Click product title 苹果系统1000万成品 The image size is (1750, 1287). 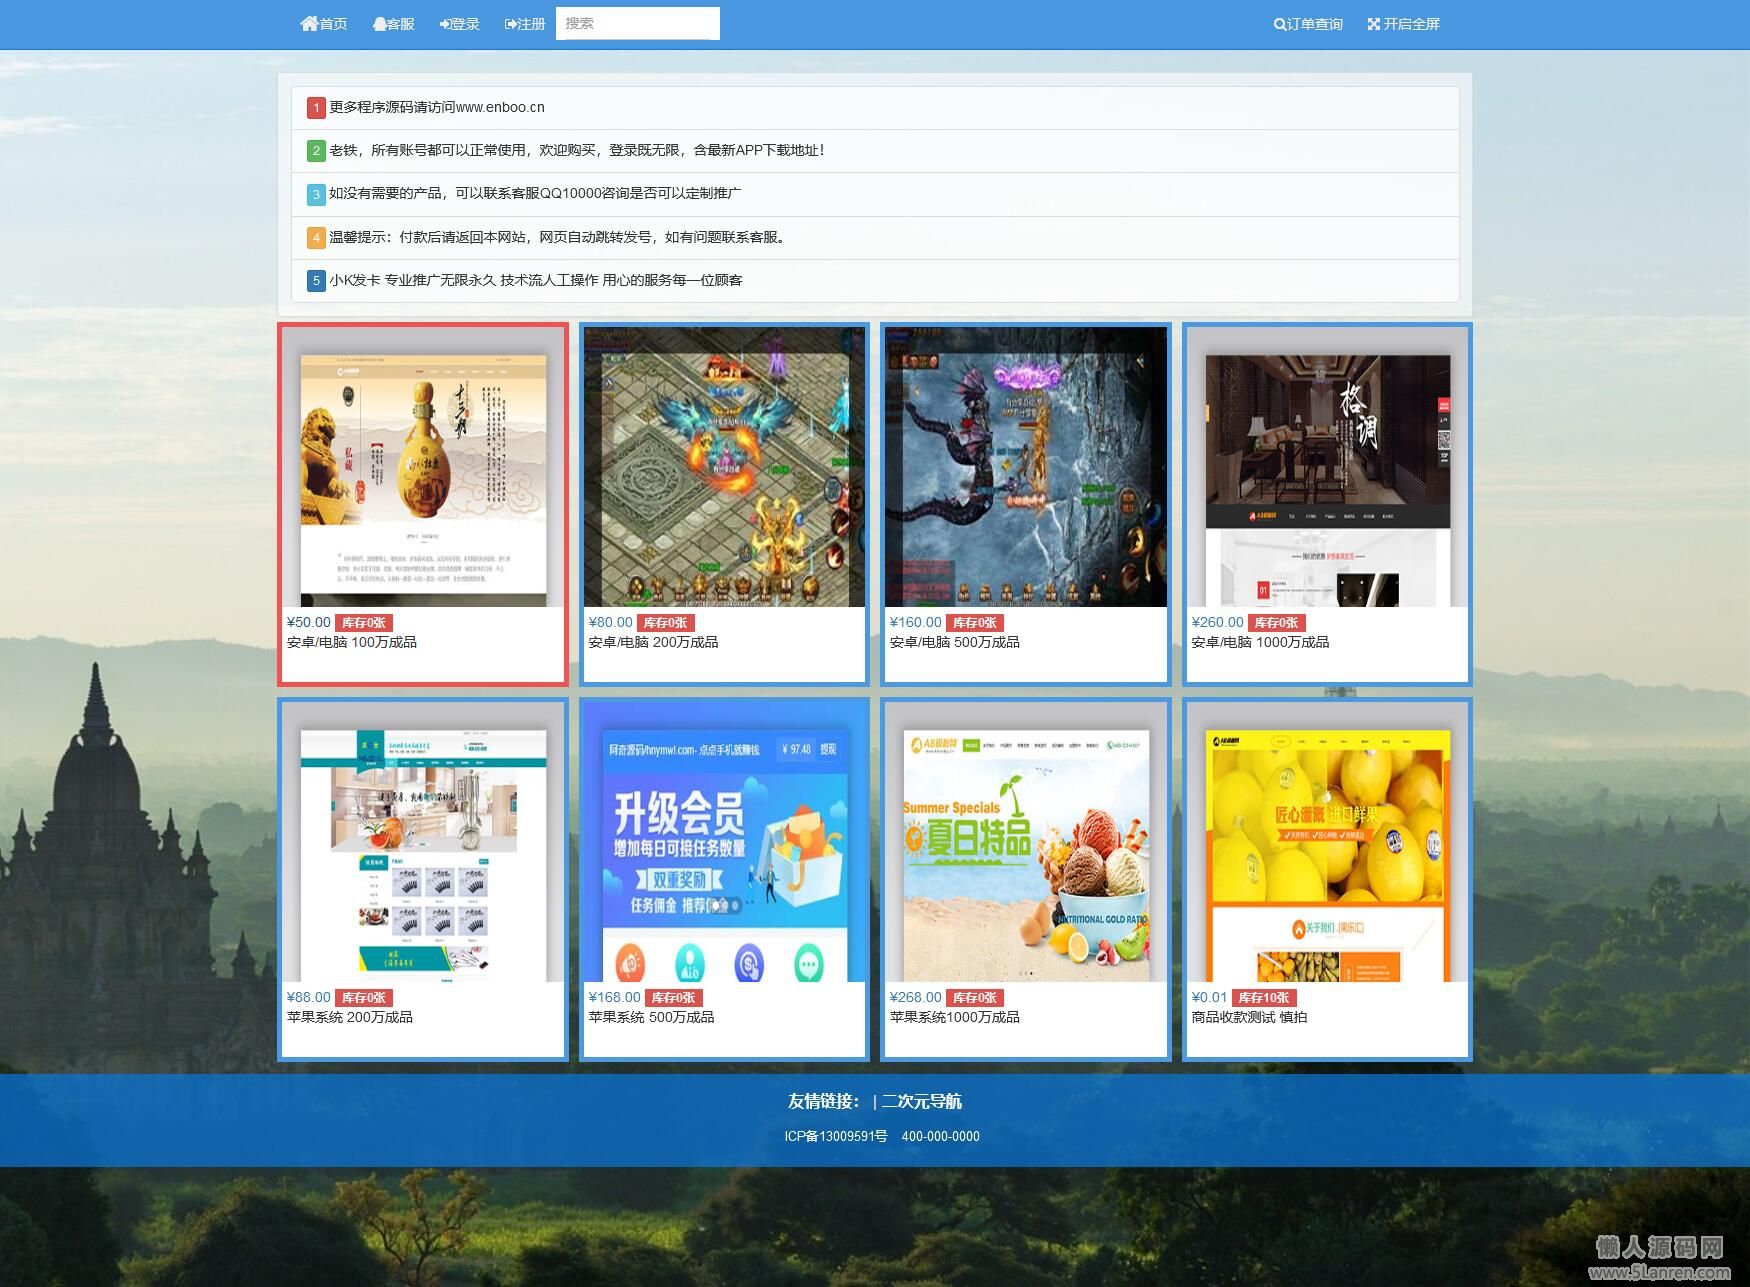pos(955,1018)
